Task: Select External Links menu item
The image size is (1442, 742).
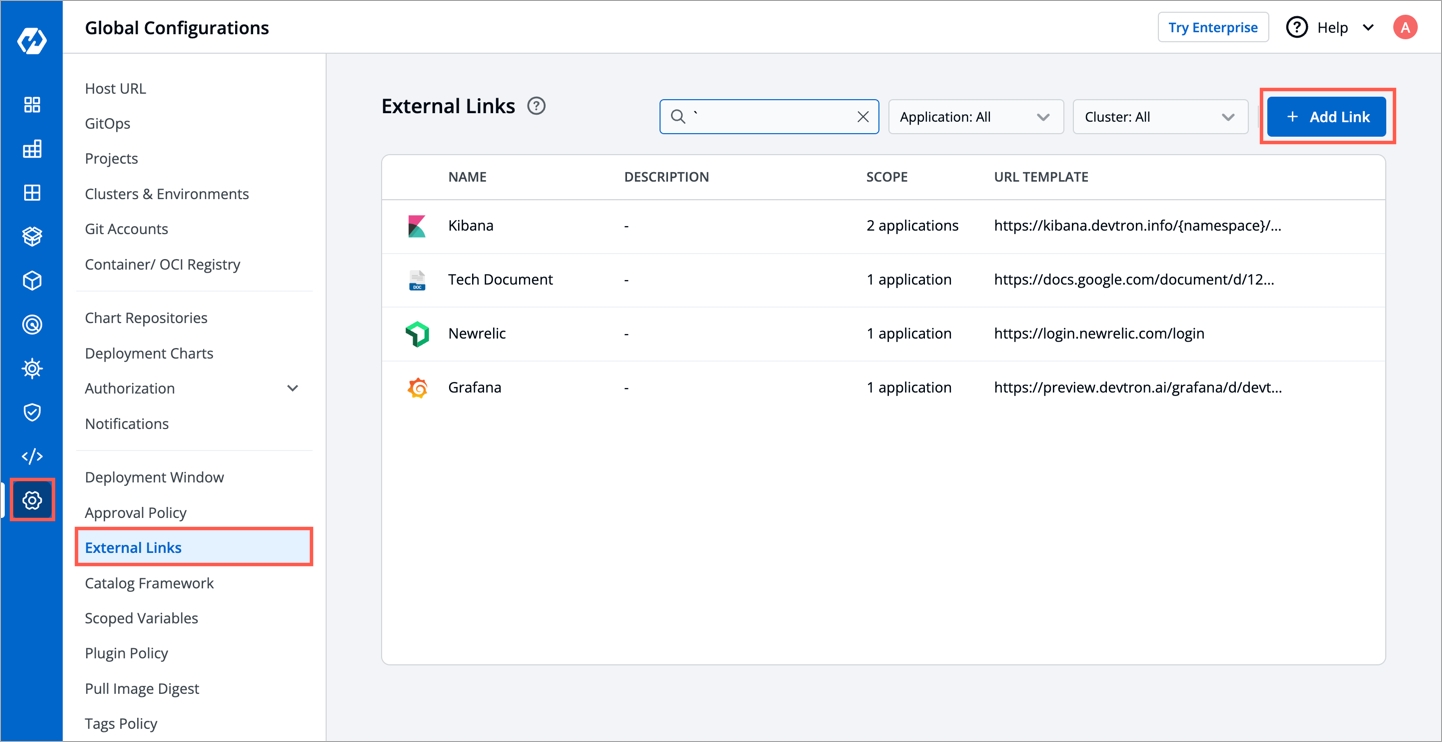Action: coord(194,548)
